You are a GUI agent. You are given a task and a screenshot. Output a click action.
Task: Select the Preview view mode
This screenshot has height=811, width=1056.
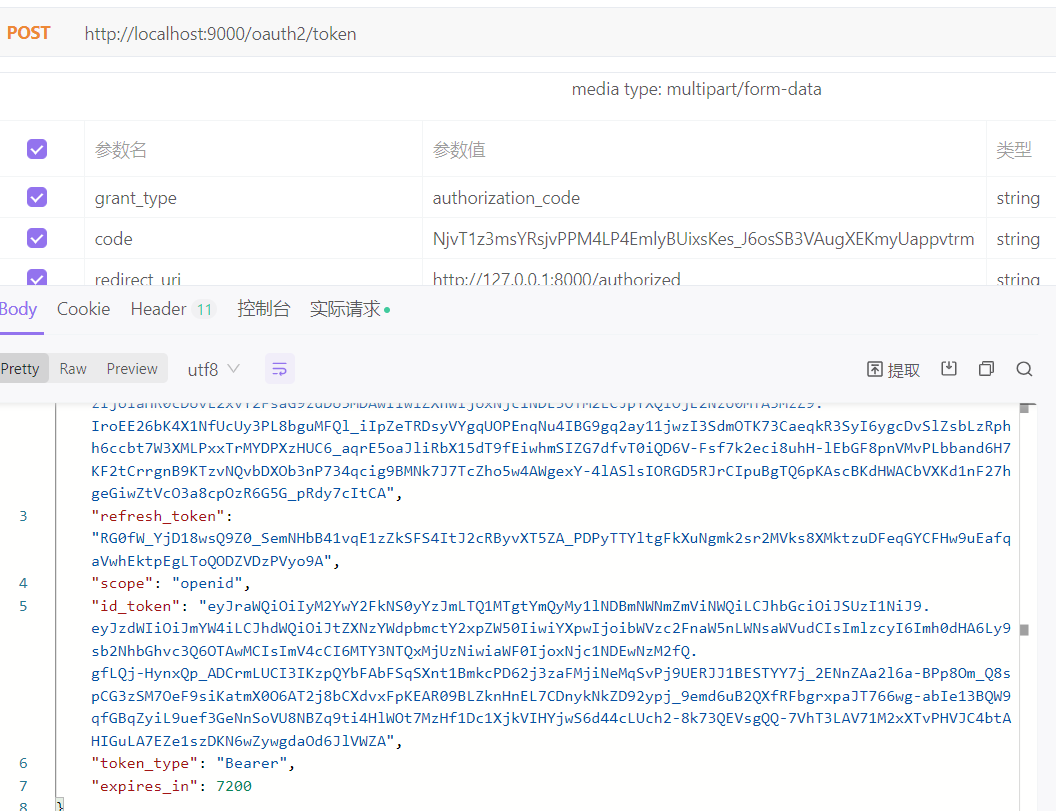point(132,369)
